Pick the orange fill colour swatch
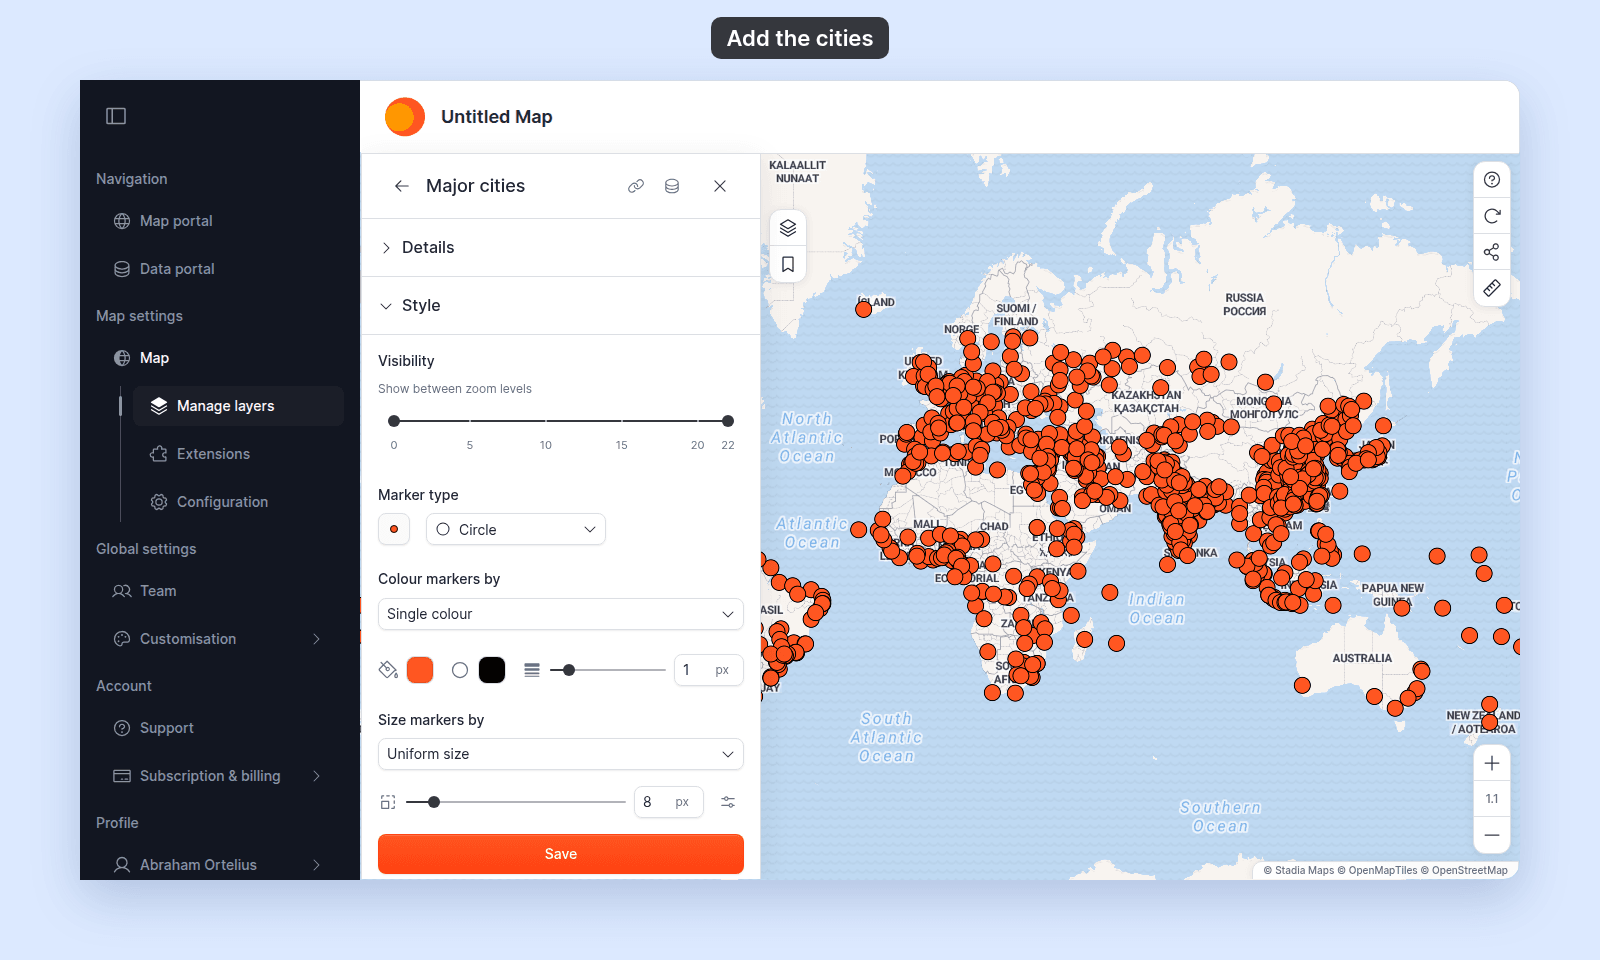This screenshot has width=1600, height=960. (x=420, y=670)
